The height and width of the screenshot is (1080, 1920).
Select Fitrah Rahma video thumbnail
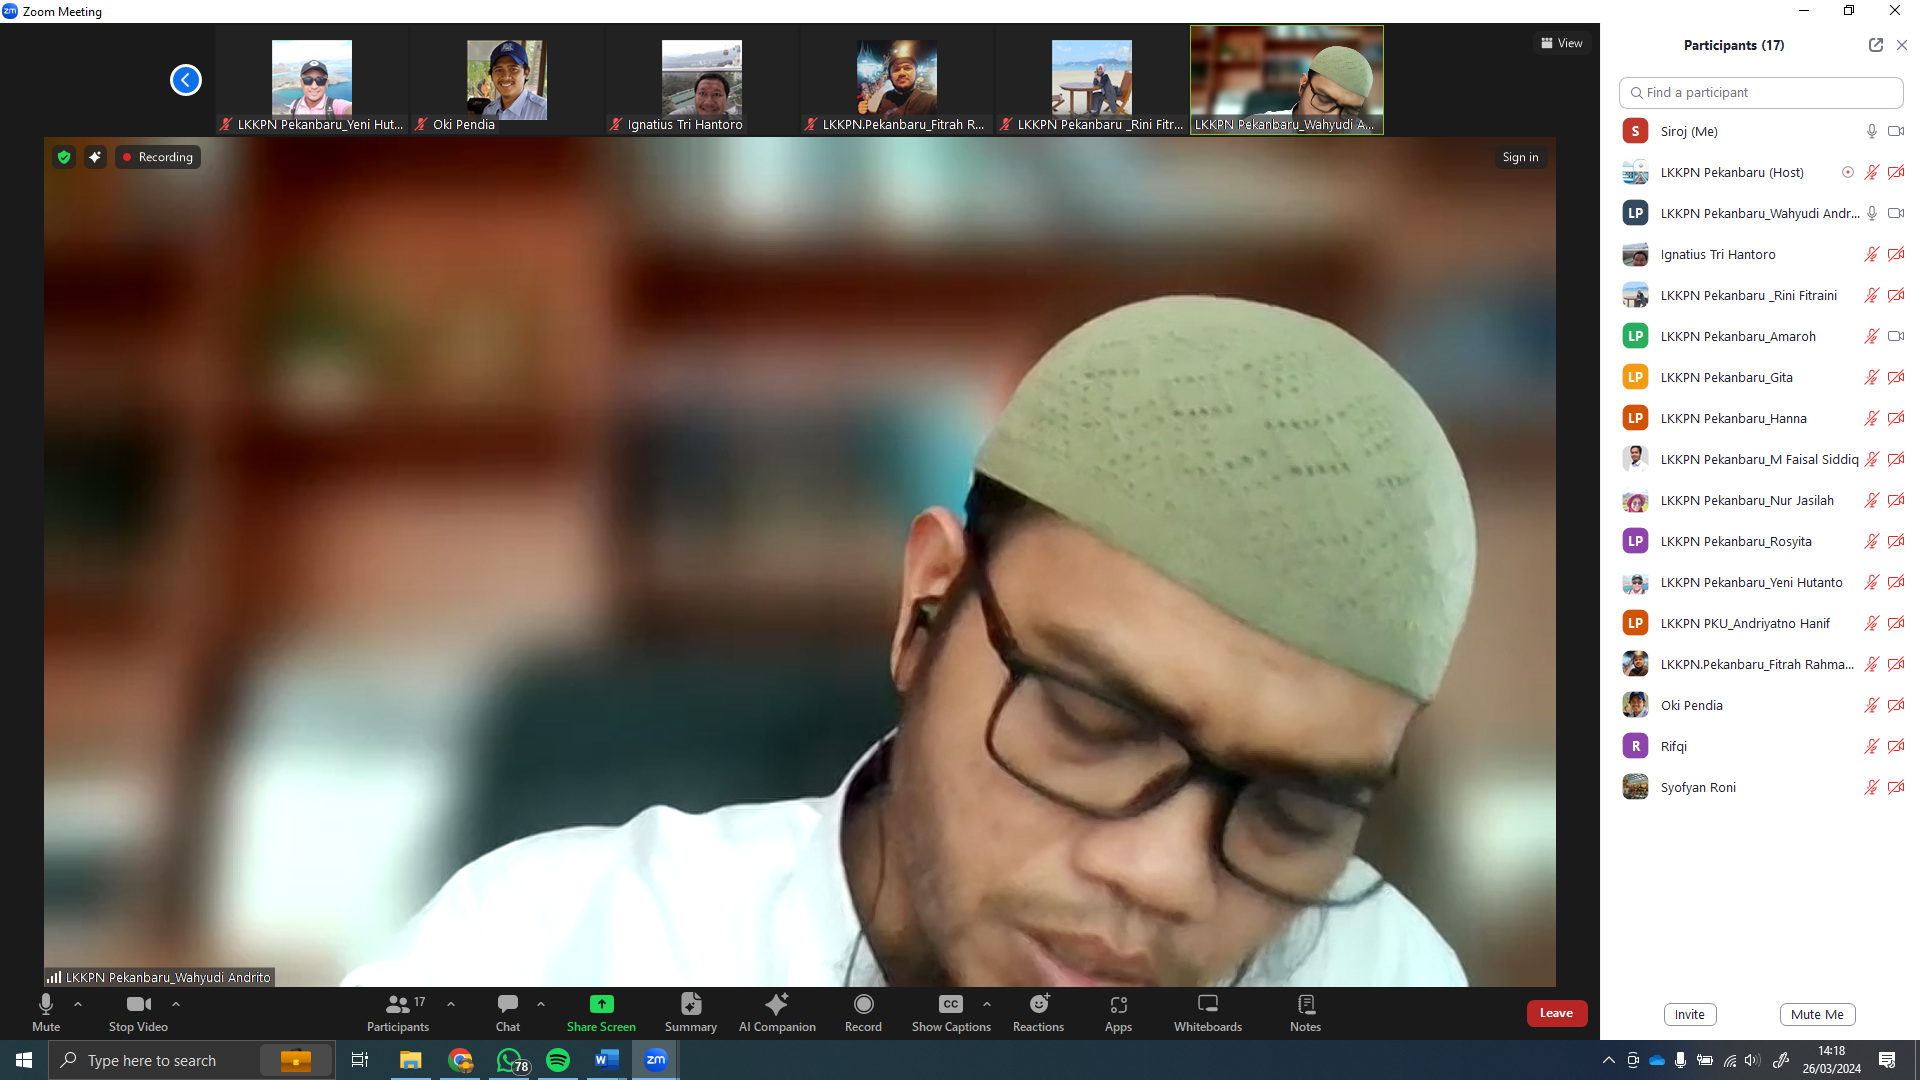[x=897, y=80]
